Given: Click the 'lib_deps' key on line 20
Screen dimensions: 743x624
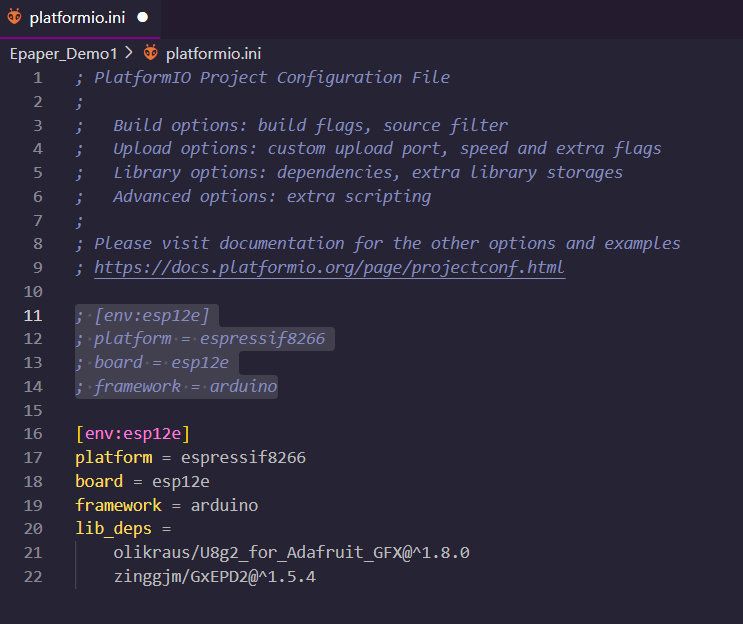Looking at the screenshot, I should 114,529.
